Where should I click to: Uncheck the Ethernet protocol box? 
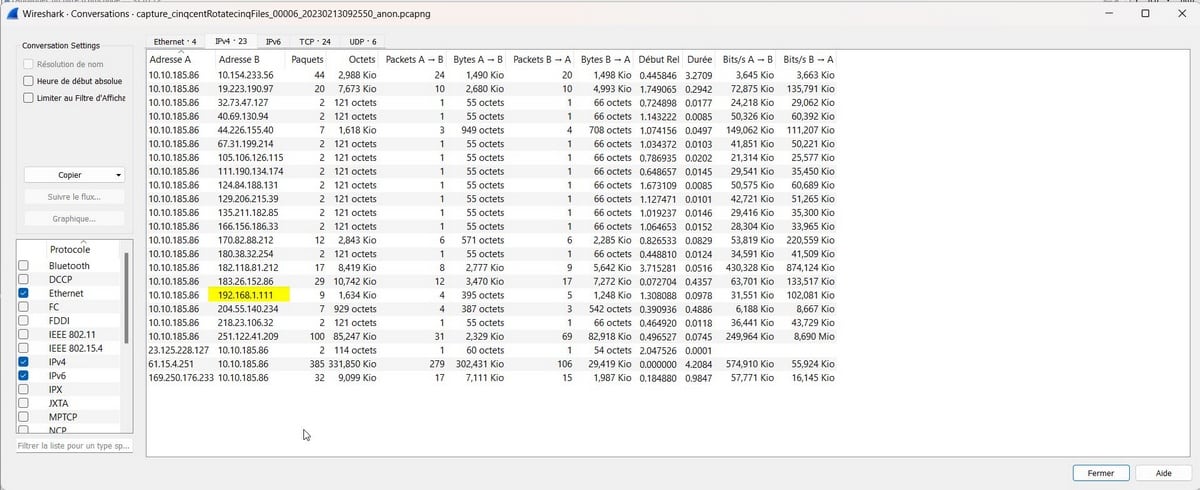click(24, 293)
